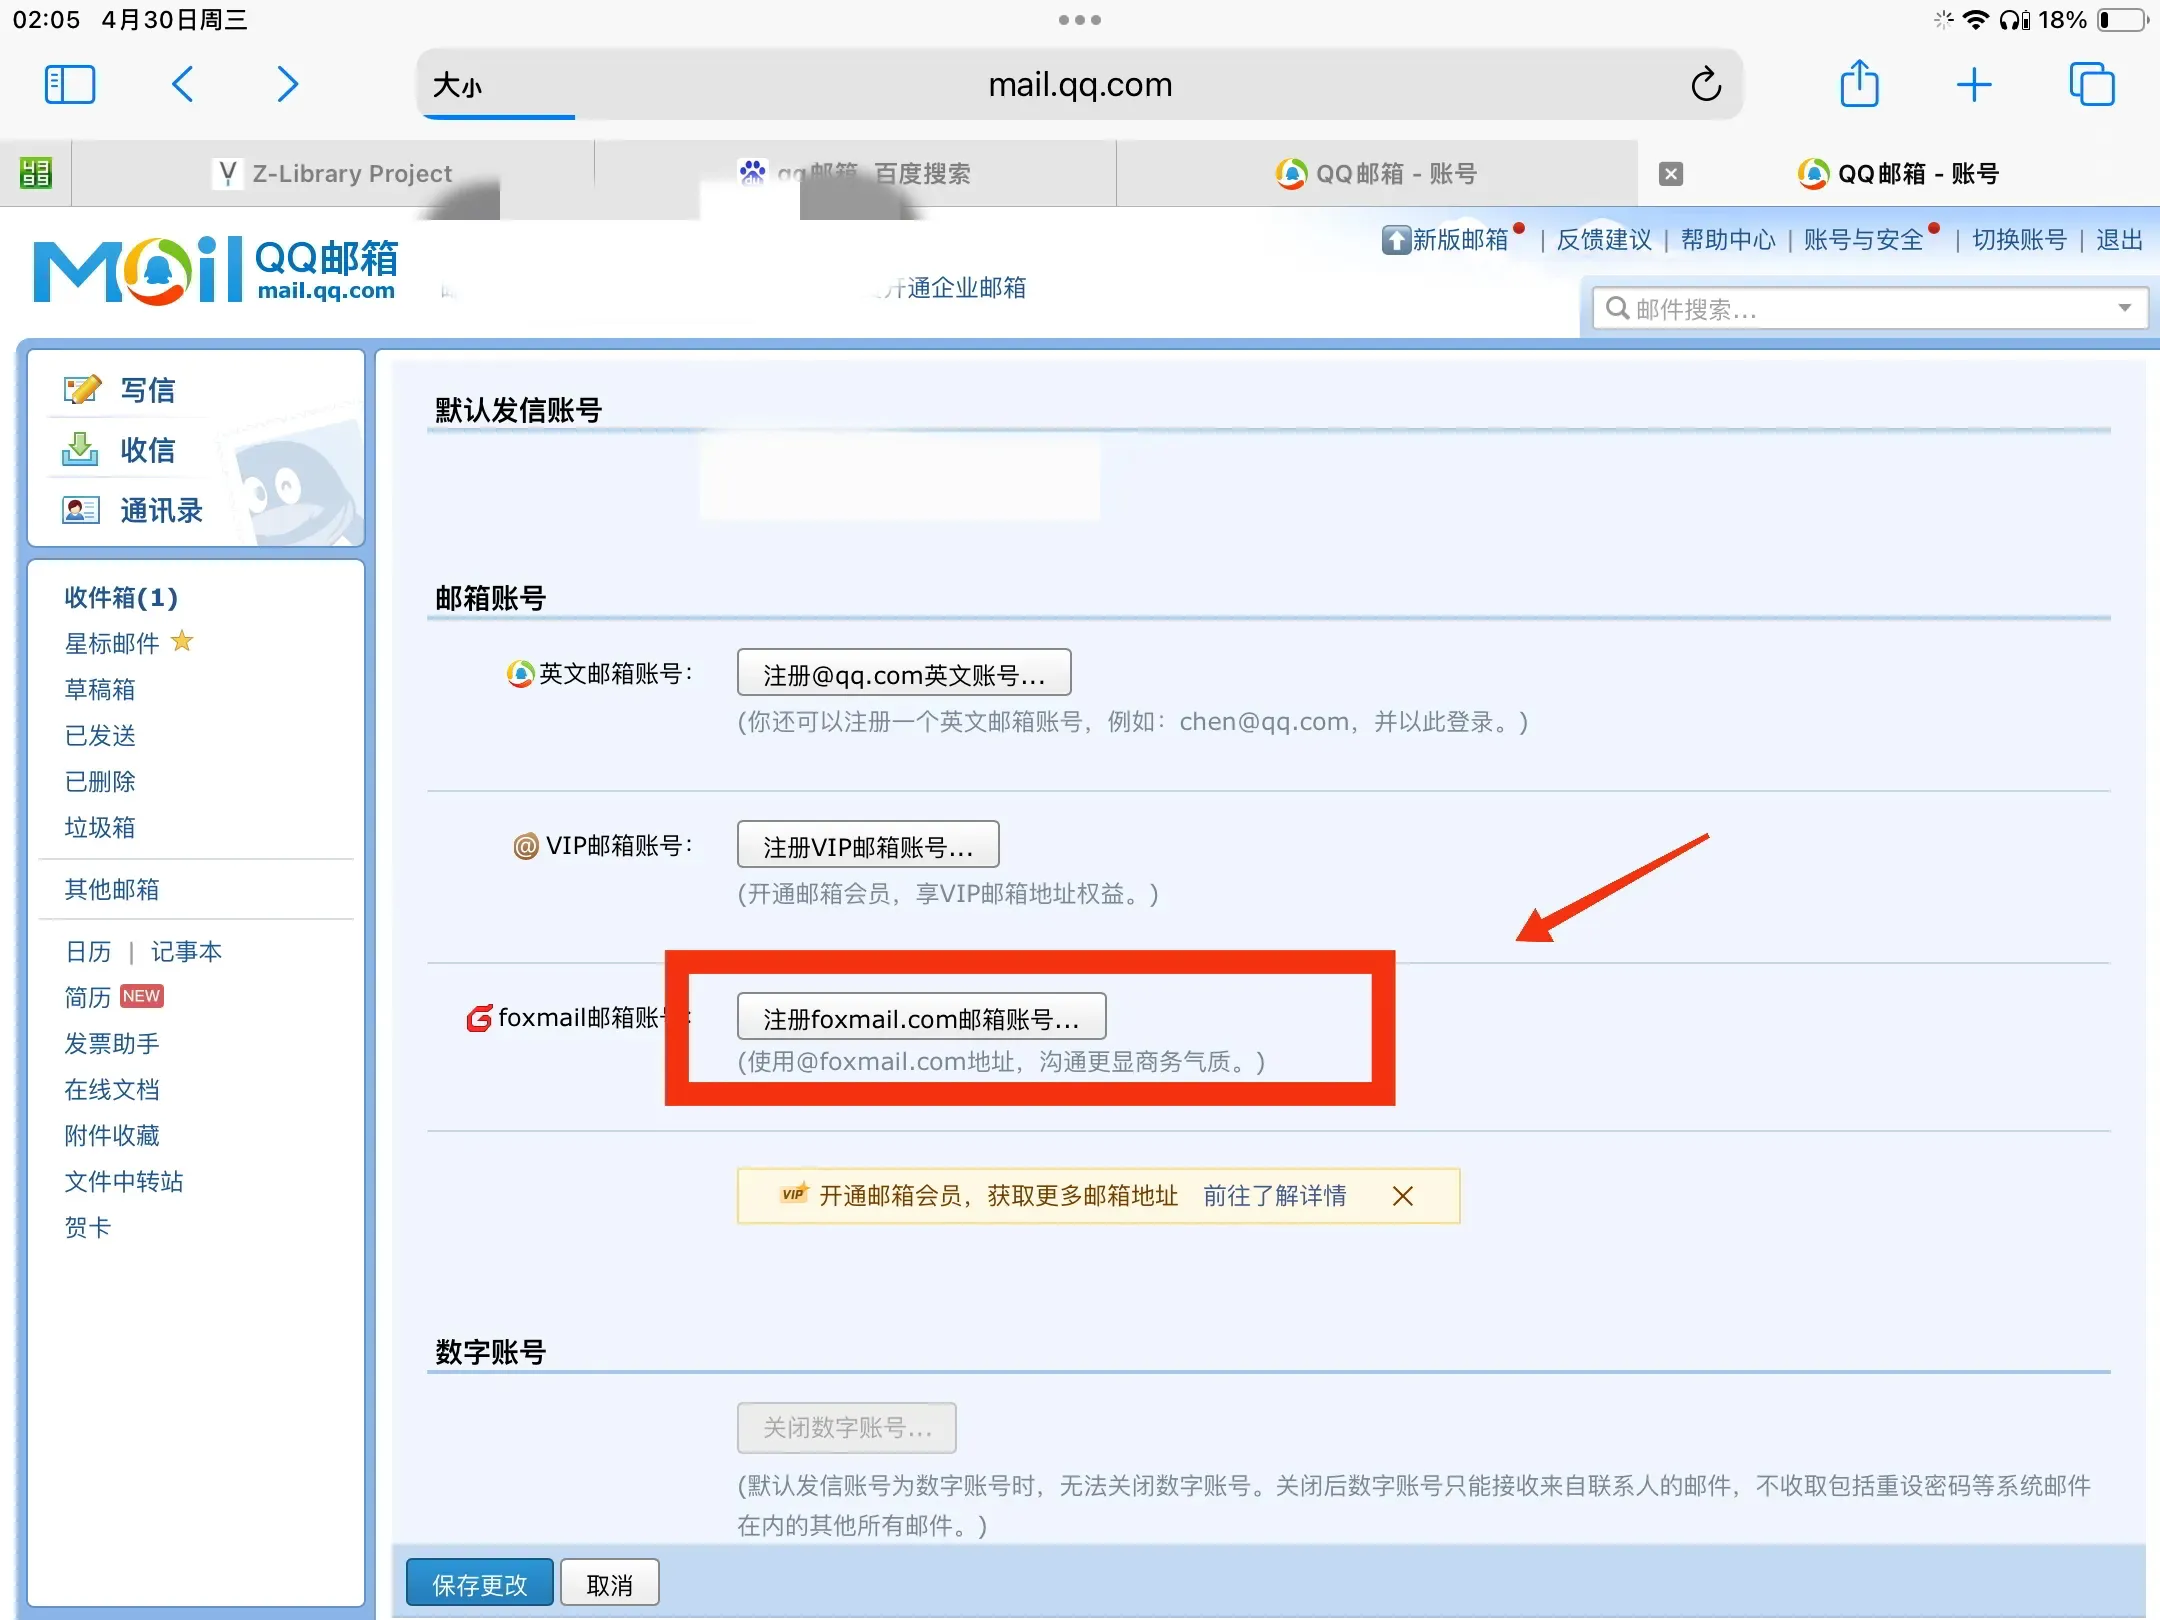
Task: Click 退出 to log out
Action: (2119, 240)
